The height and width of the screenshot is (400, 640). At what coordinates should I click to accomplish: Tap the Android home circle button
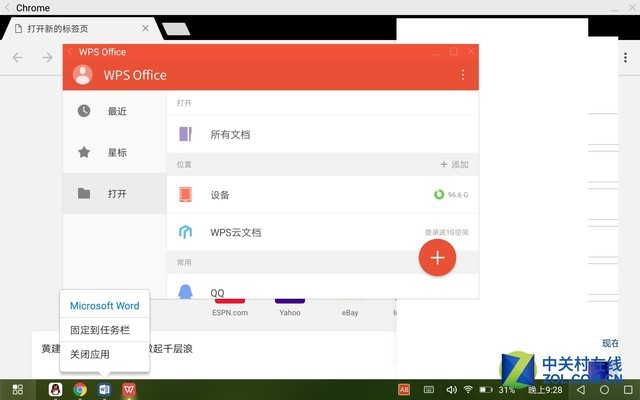604,390
